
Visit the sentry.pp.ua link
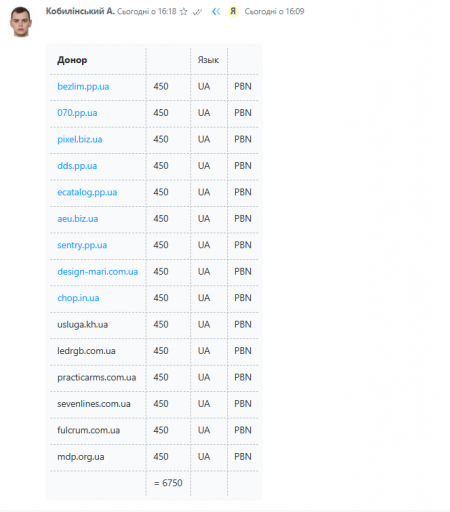click(82, 245)
